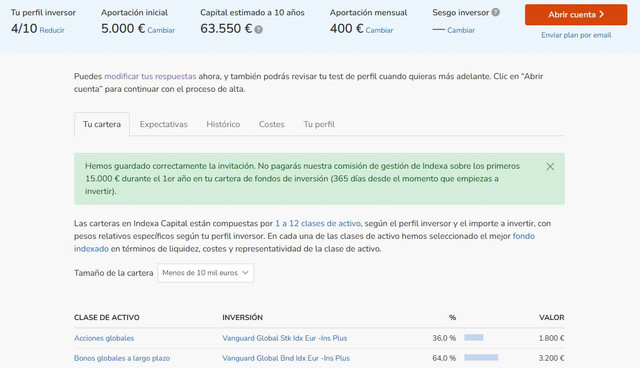This screenshot has width=640, height=368.
Task: Click the 3.200 € value cell
Action: tap(551, 358)
